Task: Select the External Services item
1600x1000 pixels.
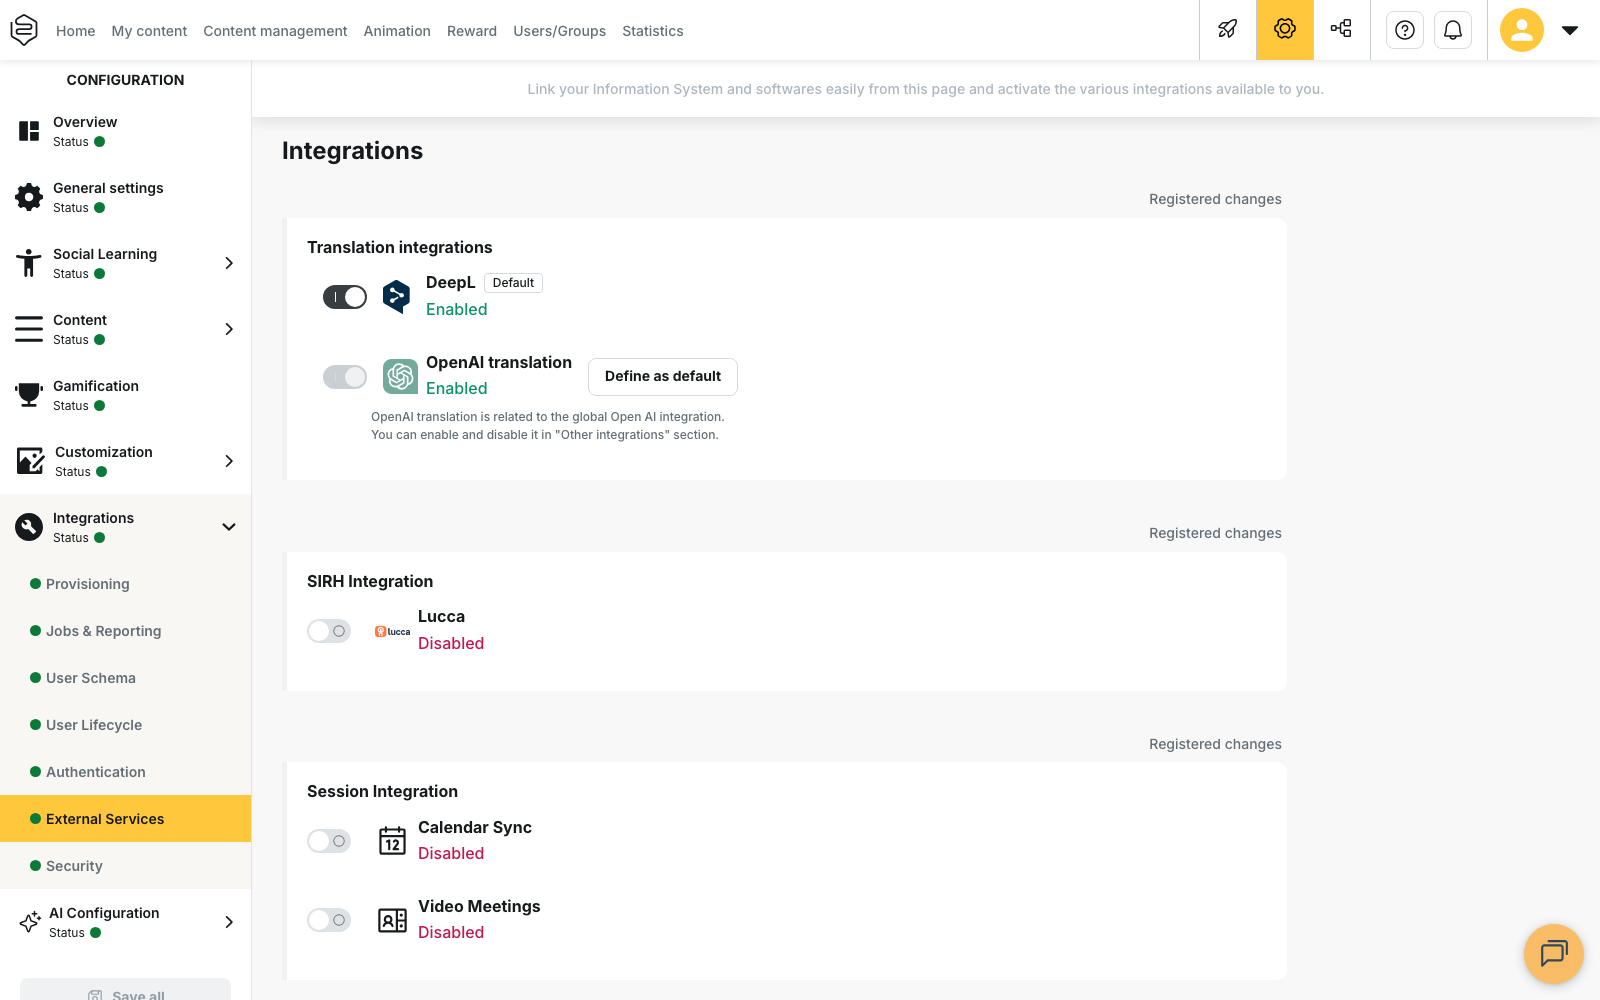Action: 125,819
